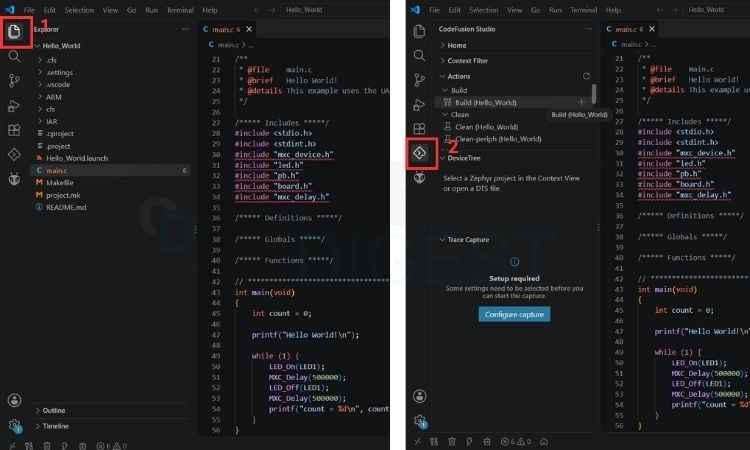
Task: Open README.md in left Explorer
Action: tap(66, 207)
